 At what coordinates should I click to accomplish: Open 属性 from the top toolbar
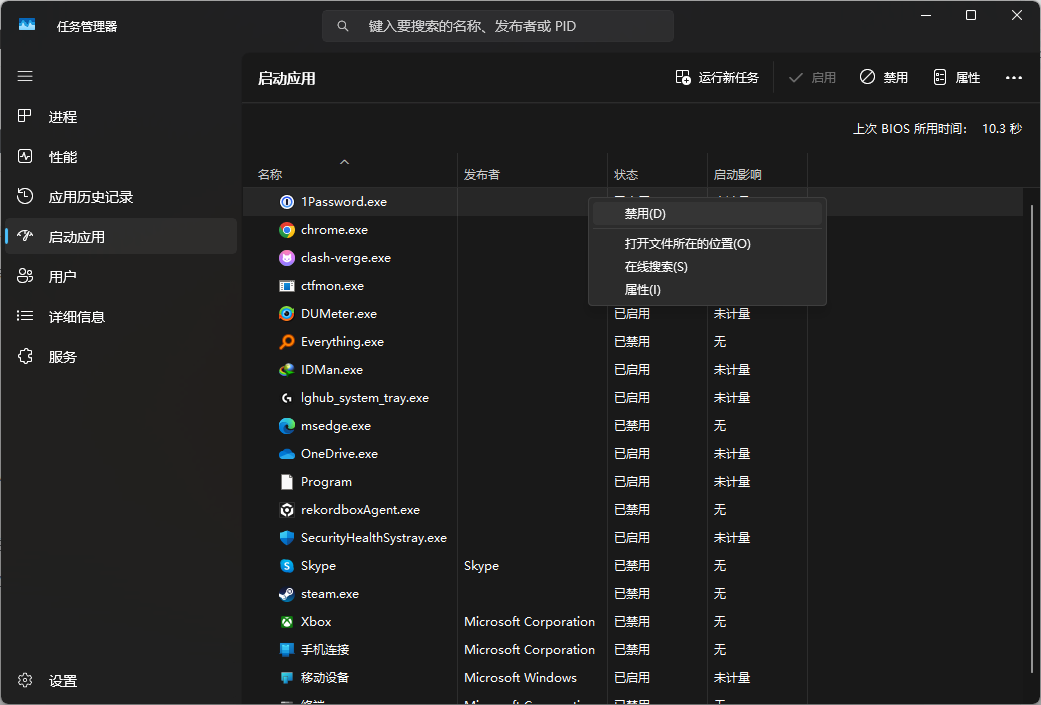pyautogui.click(x=957, y=78)
